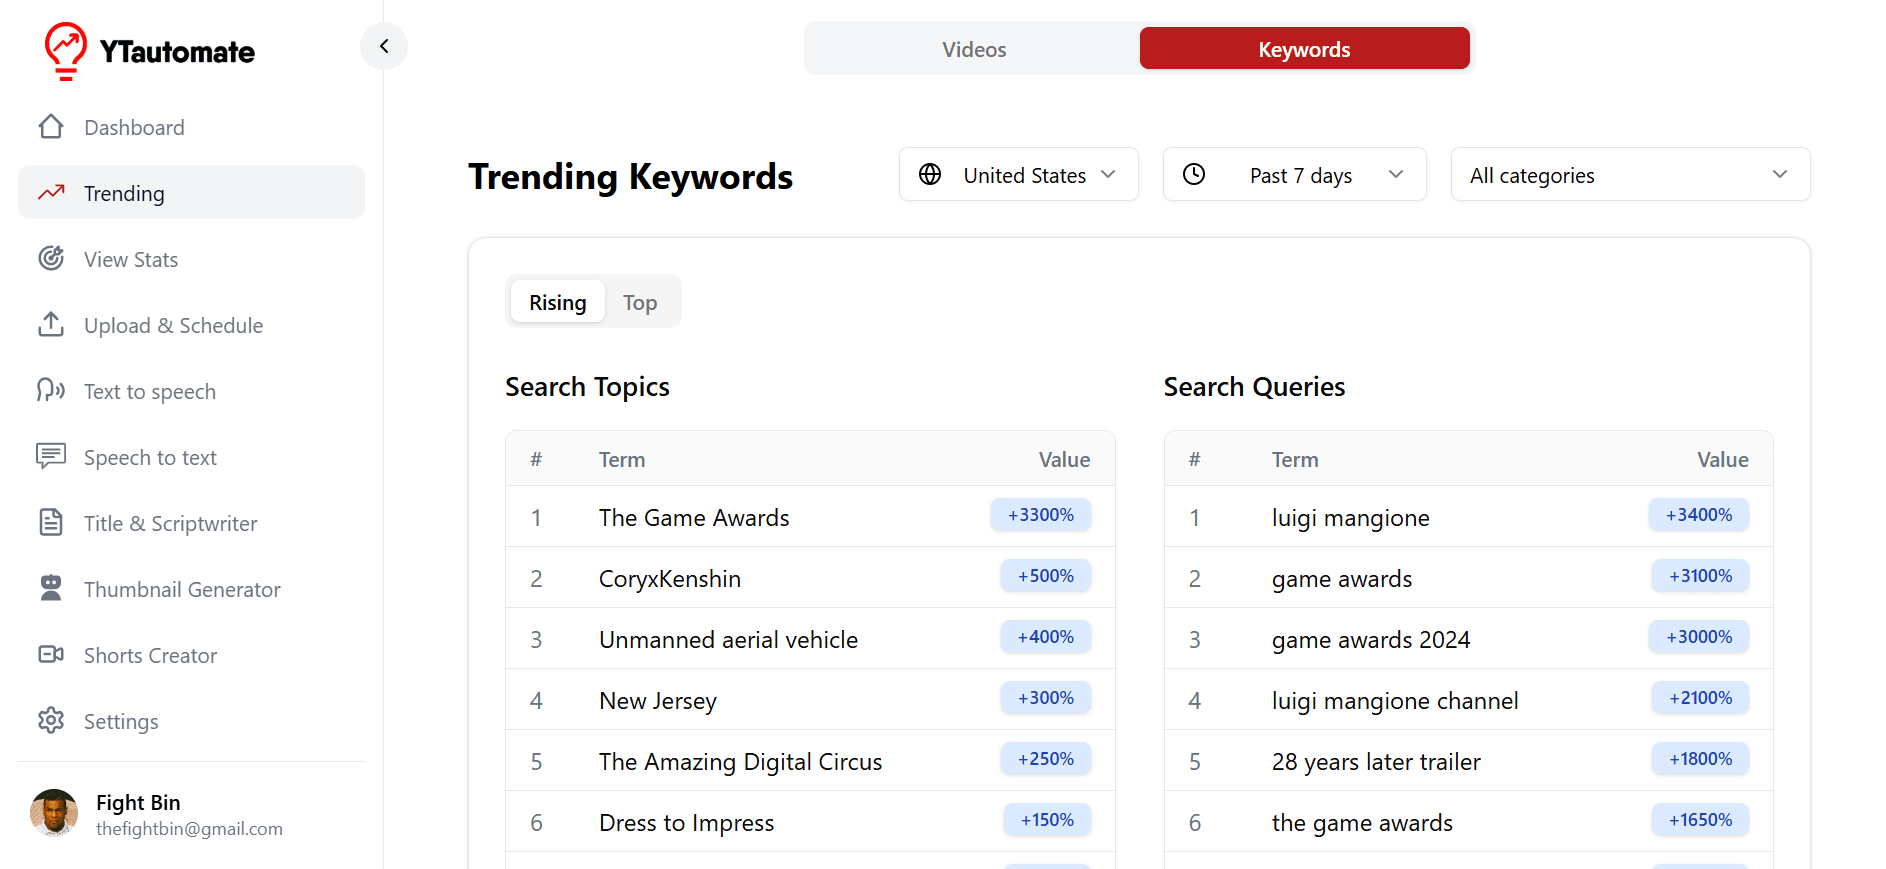The image size is (1886, 869).
Task: Click The Amazing Digital Circus term
Action: tap(740, 761)
